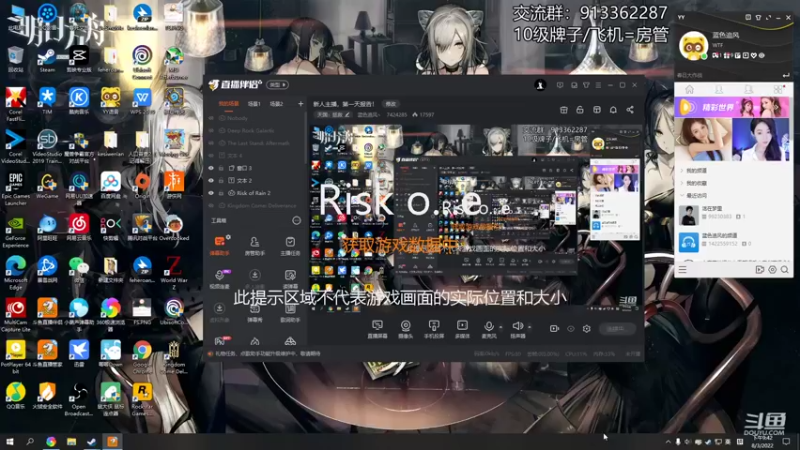
Task: Open 主播任务 streamer tasks tool
Action: 290,245
